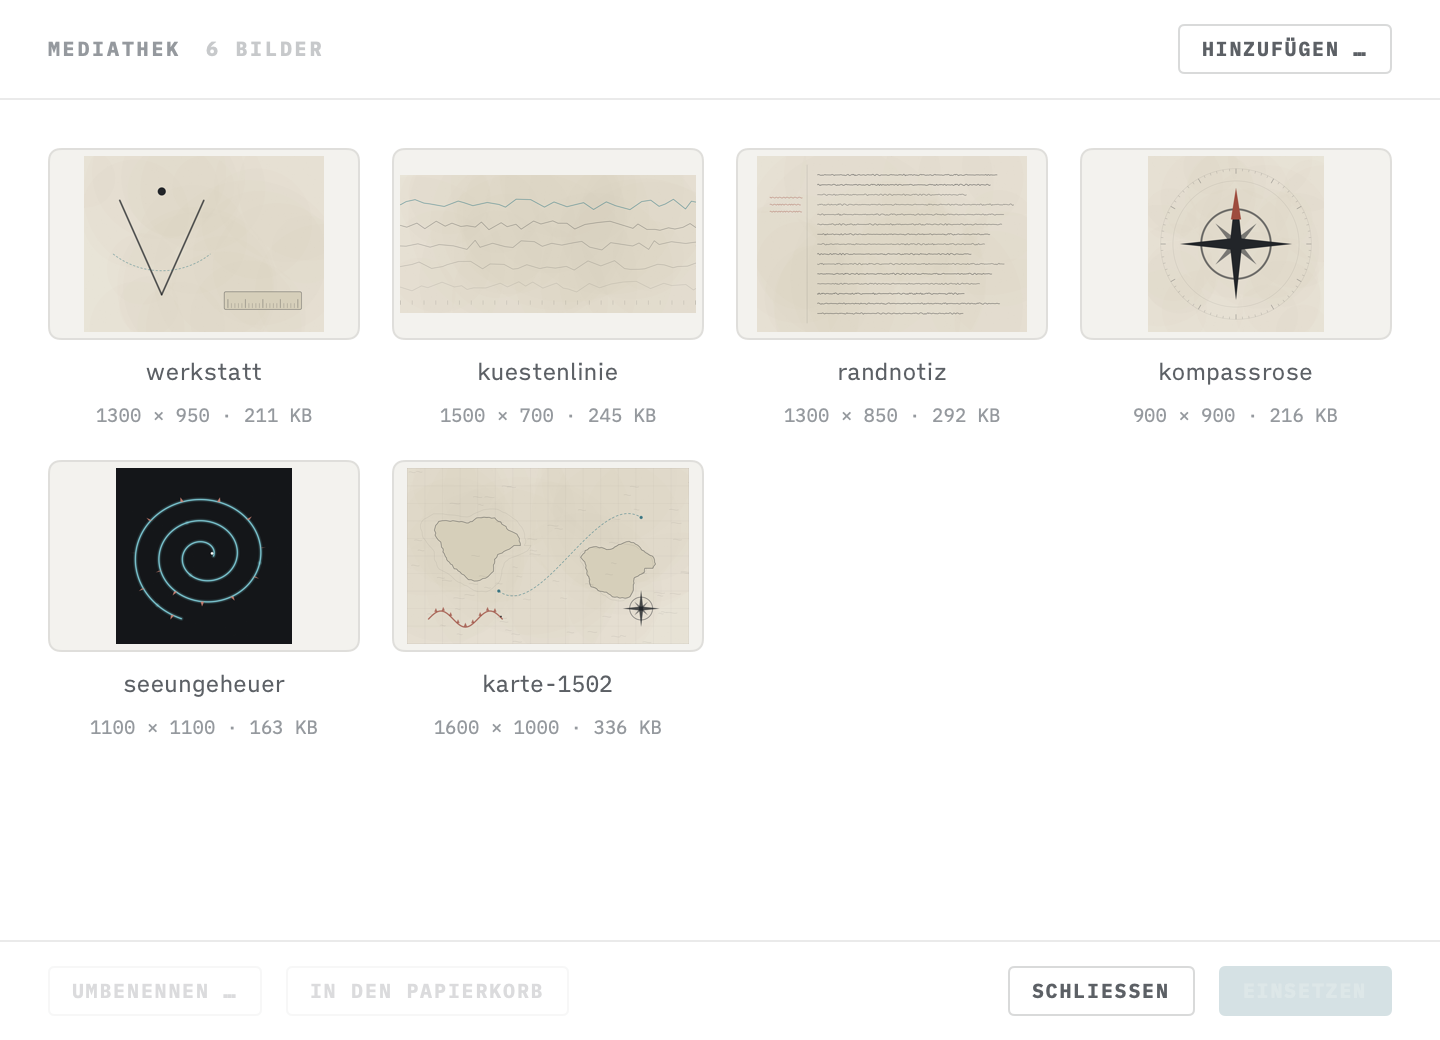Open the Umbenennen dropdown
Image resolution: width=1440 pixels, height=1040 pixels.
point(155,991)
